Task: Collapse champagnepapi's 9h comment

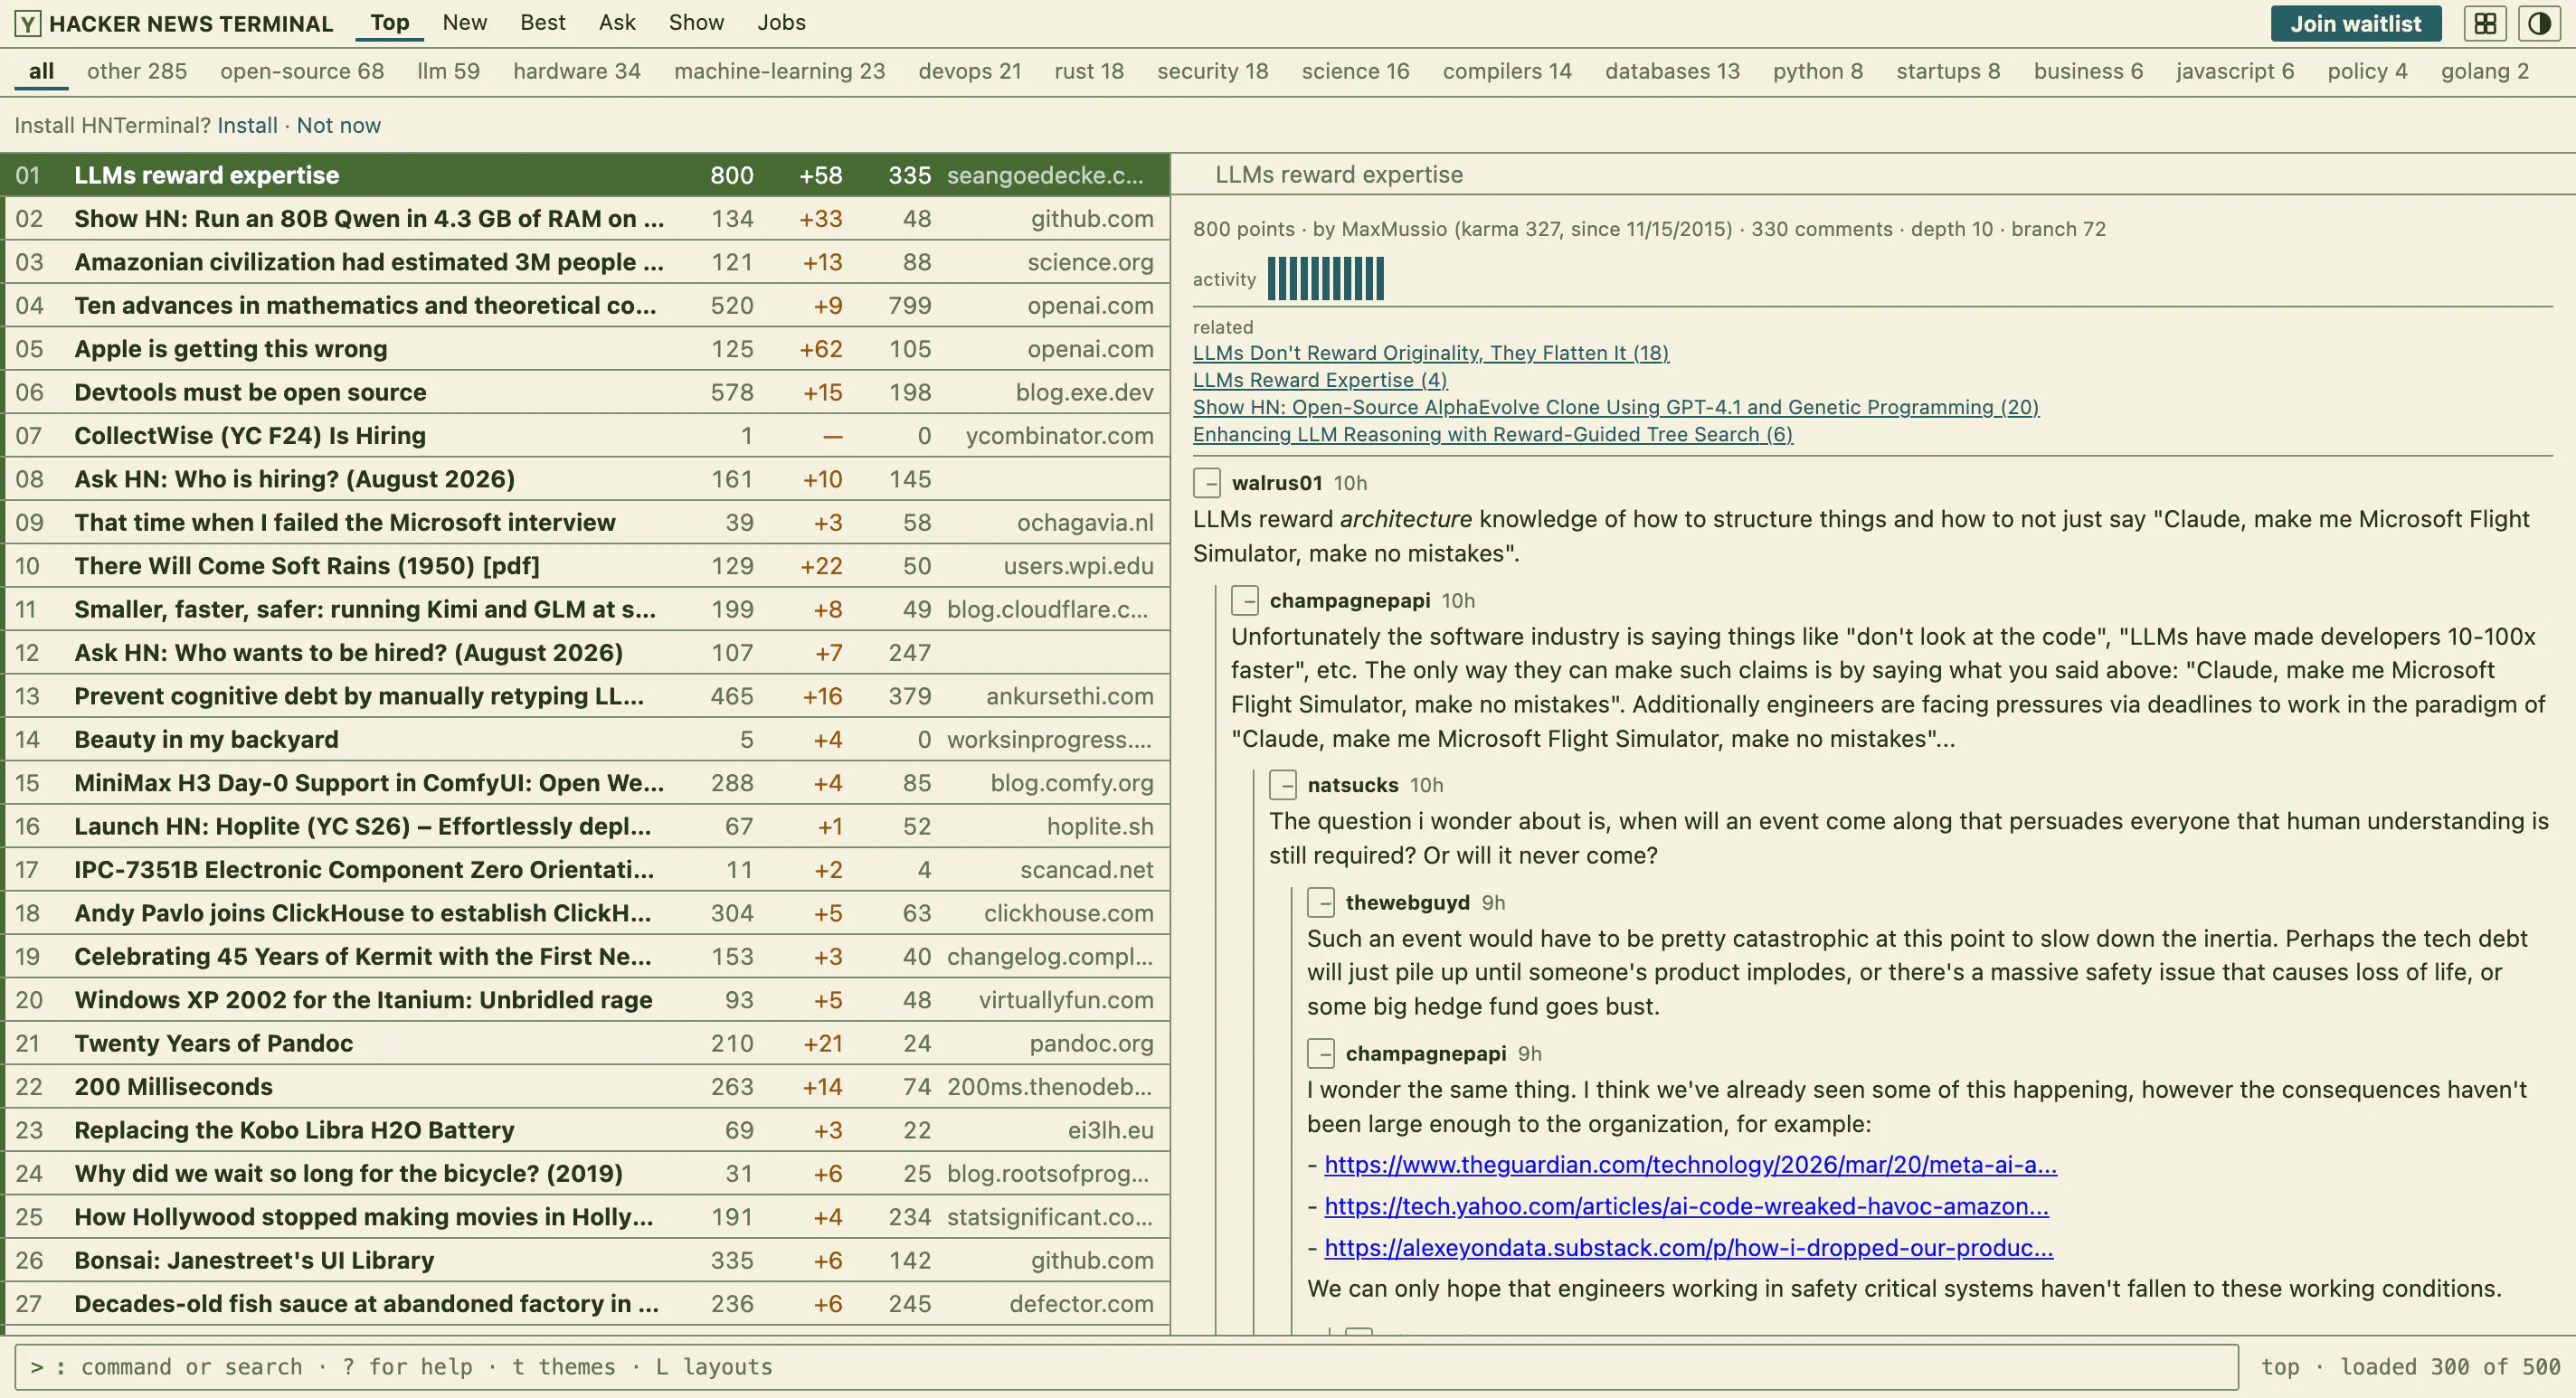Action: (x=1321, y=1054)
